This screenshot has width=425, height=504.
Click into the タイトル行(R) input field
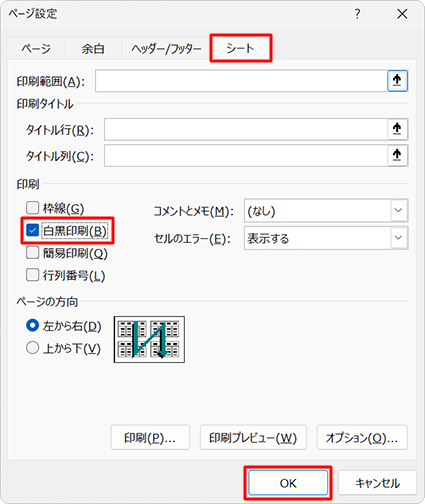click(246, 129)
